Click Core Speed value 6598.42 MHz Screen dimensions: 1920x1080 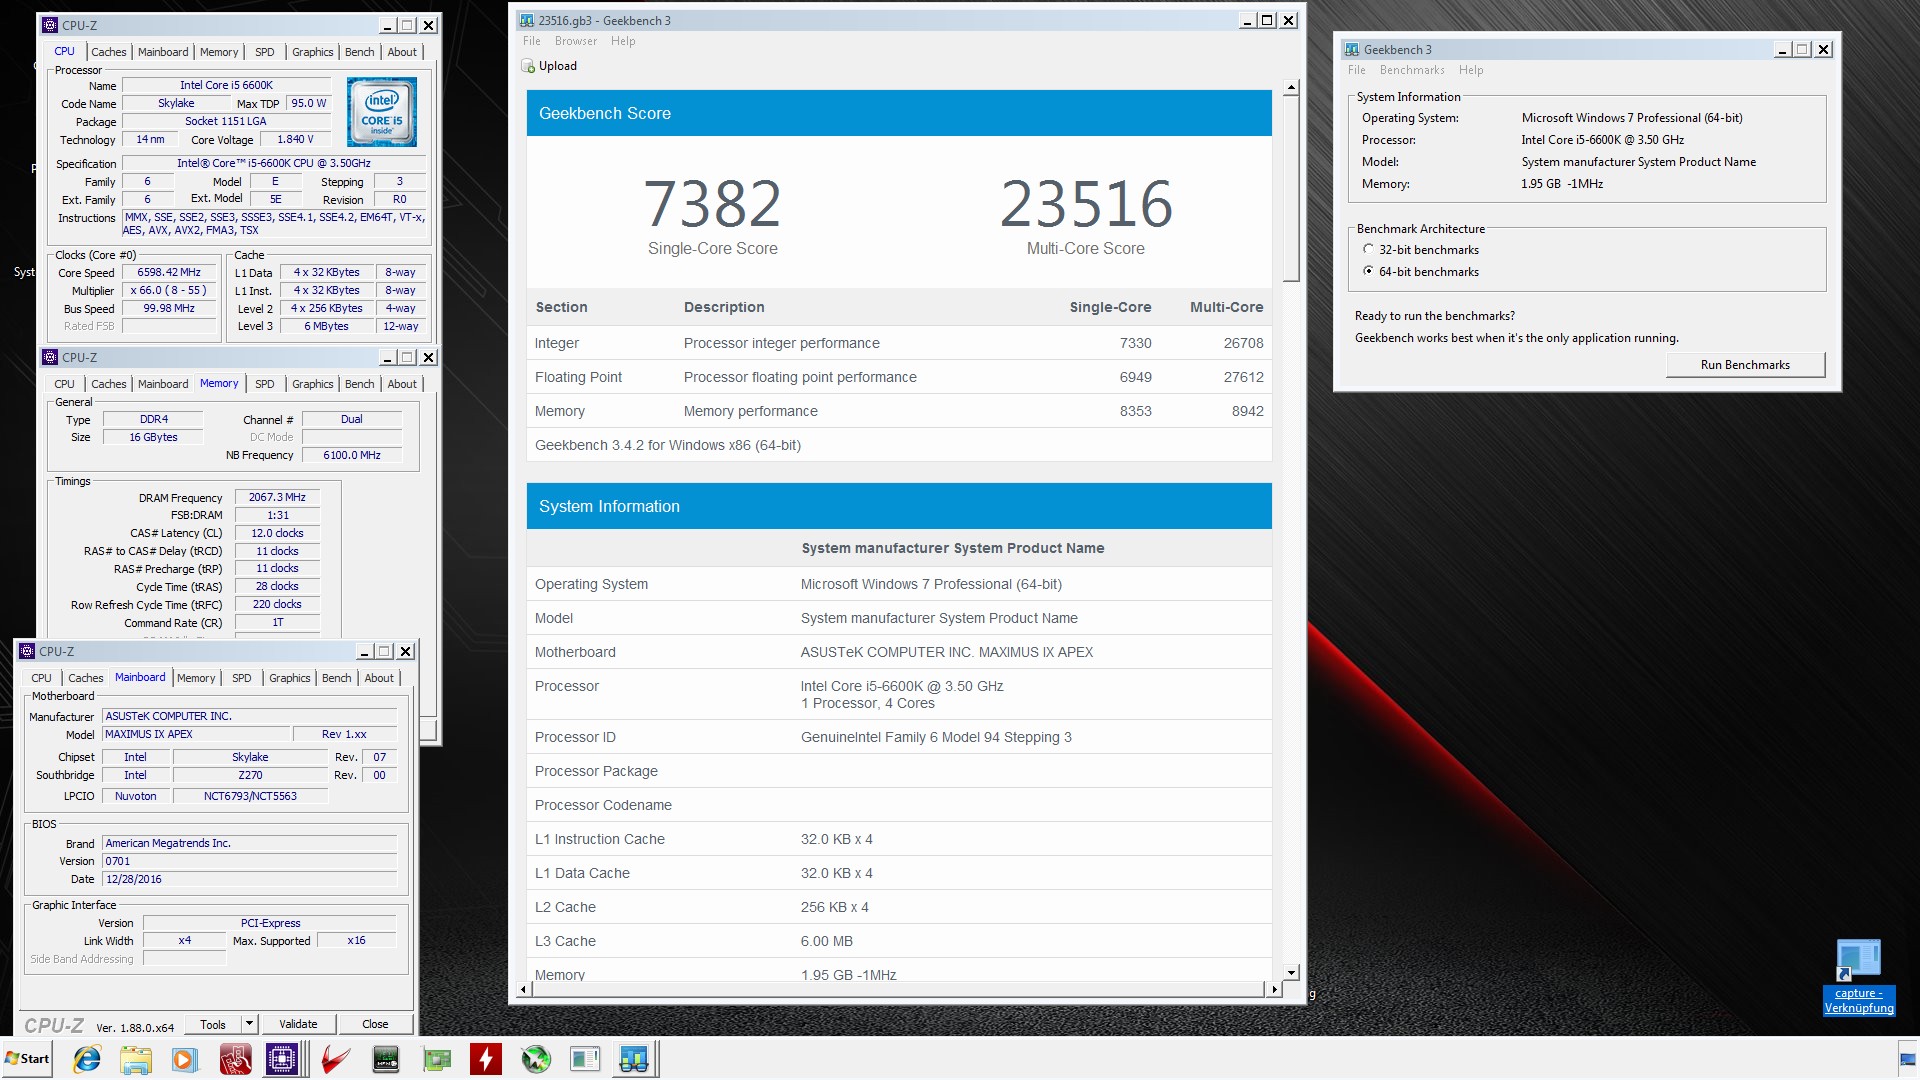(169, 273)
